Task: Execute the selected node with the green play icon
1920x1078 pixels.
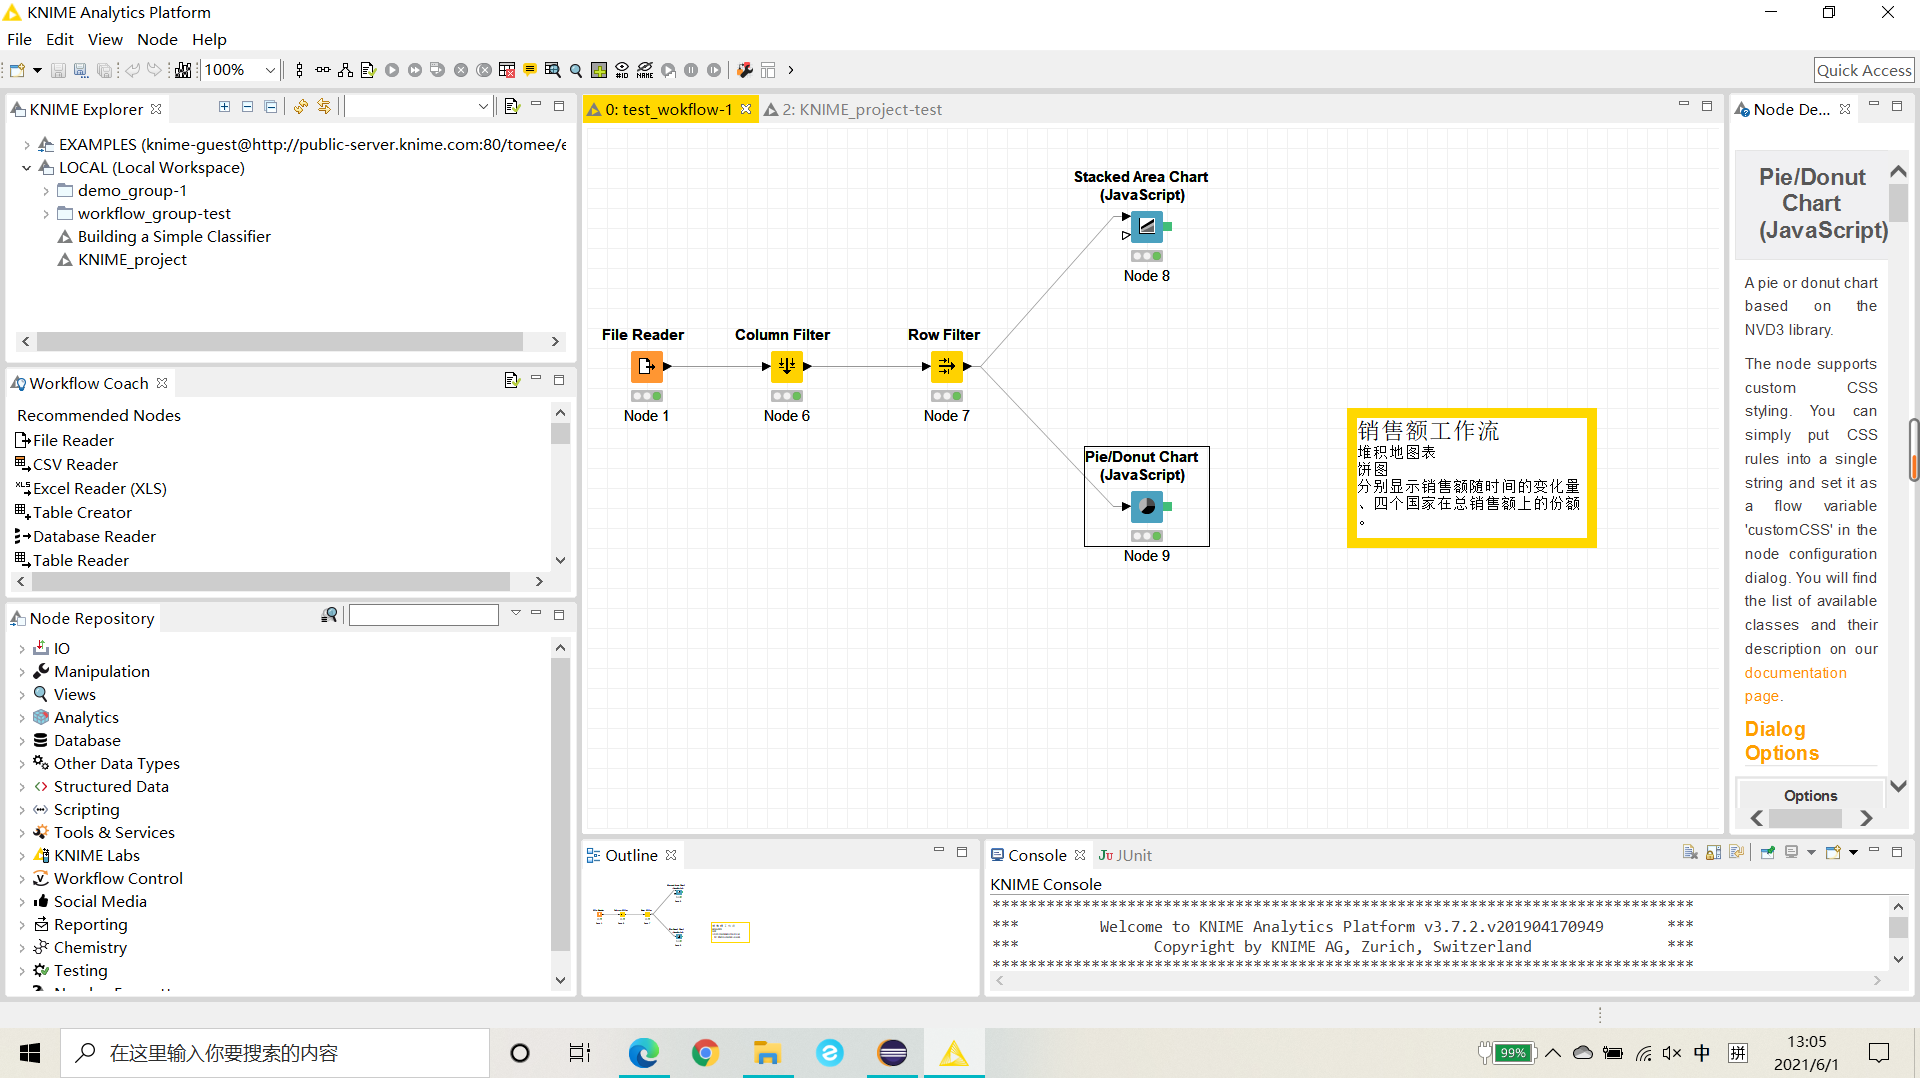Action: point(392,70)
